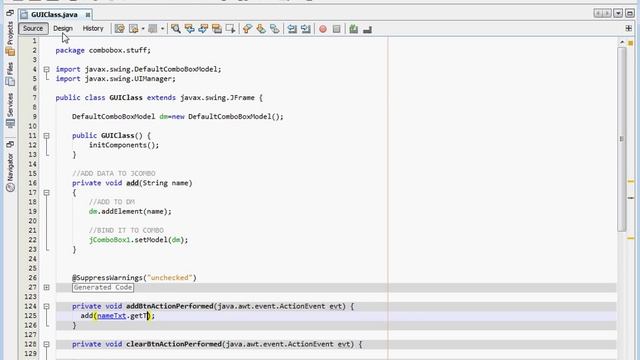This screenshot has height=360, width=640.
Task: Start macro recording with red circle icon
Action: point(323,29)
